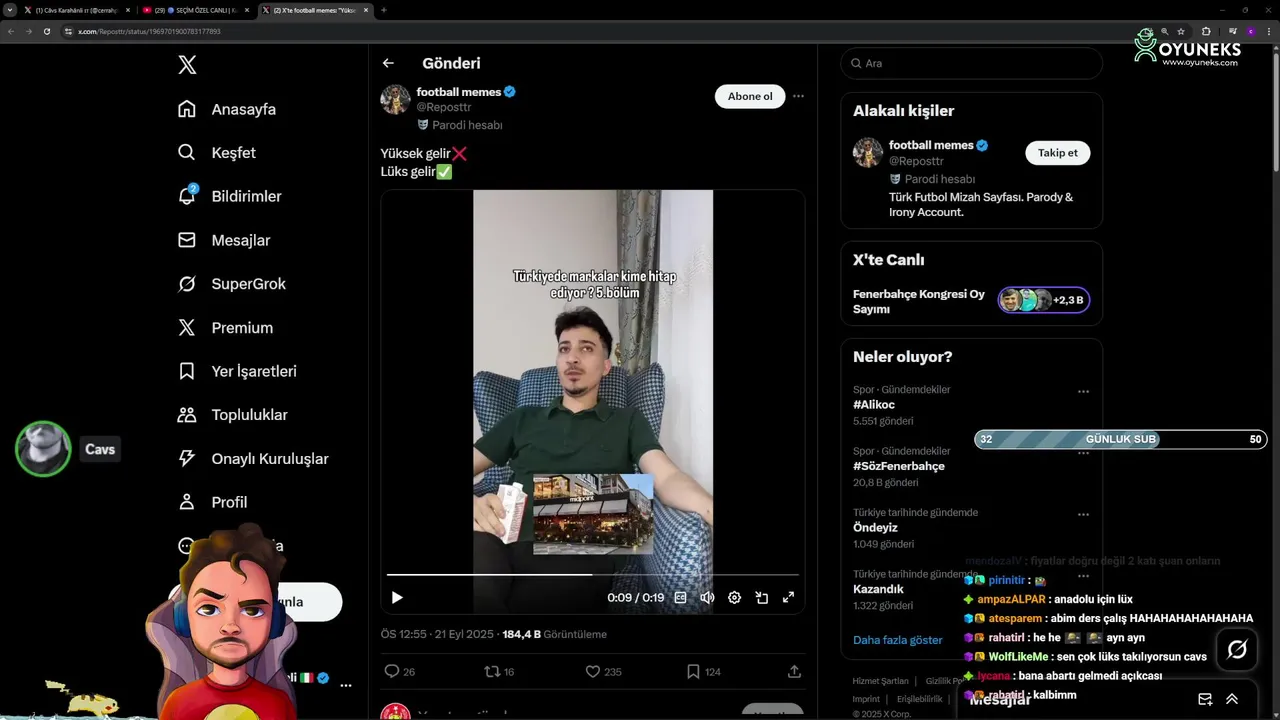Reload the page
This screenshot has width=1280, height=720.
point(46,31)
